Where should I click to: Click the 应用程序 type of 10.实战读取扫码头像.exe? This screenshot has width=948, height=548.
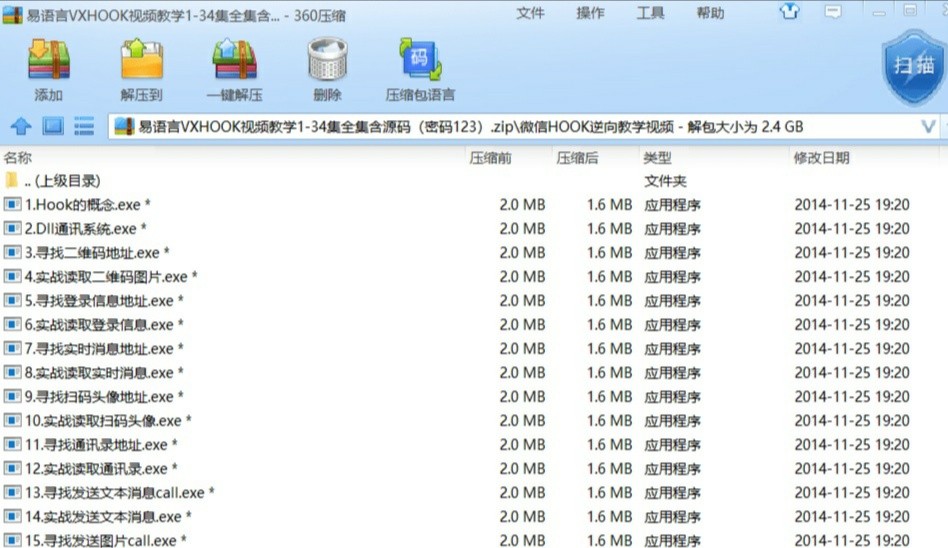point(672,421)
